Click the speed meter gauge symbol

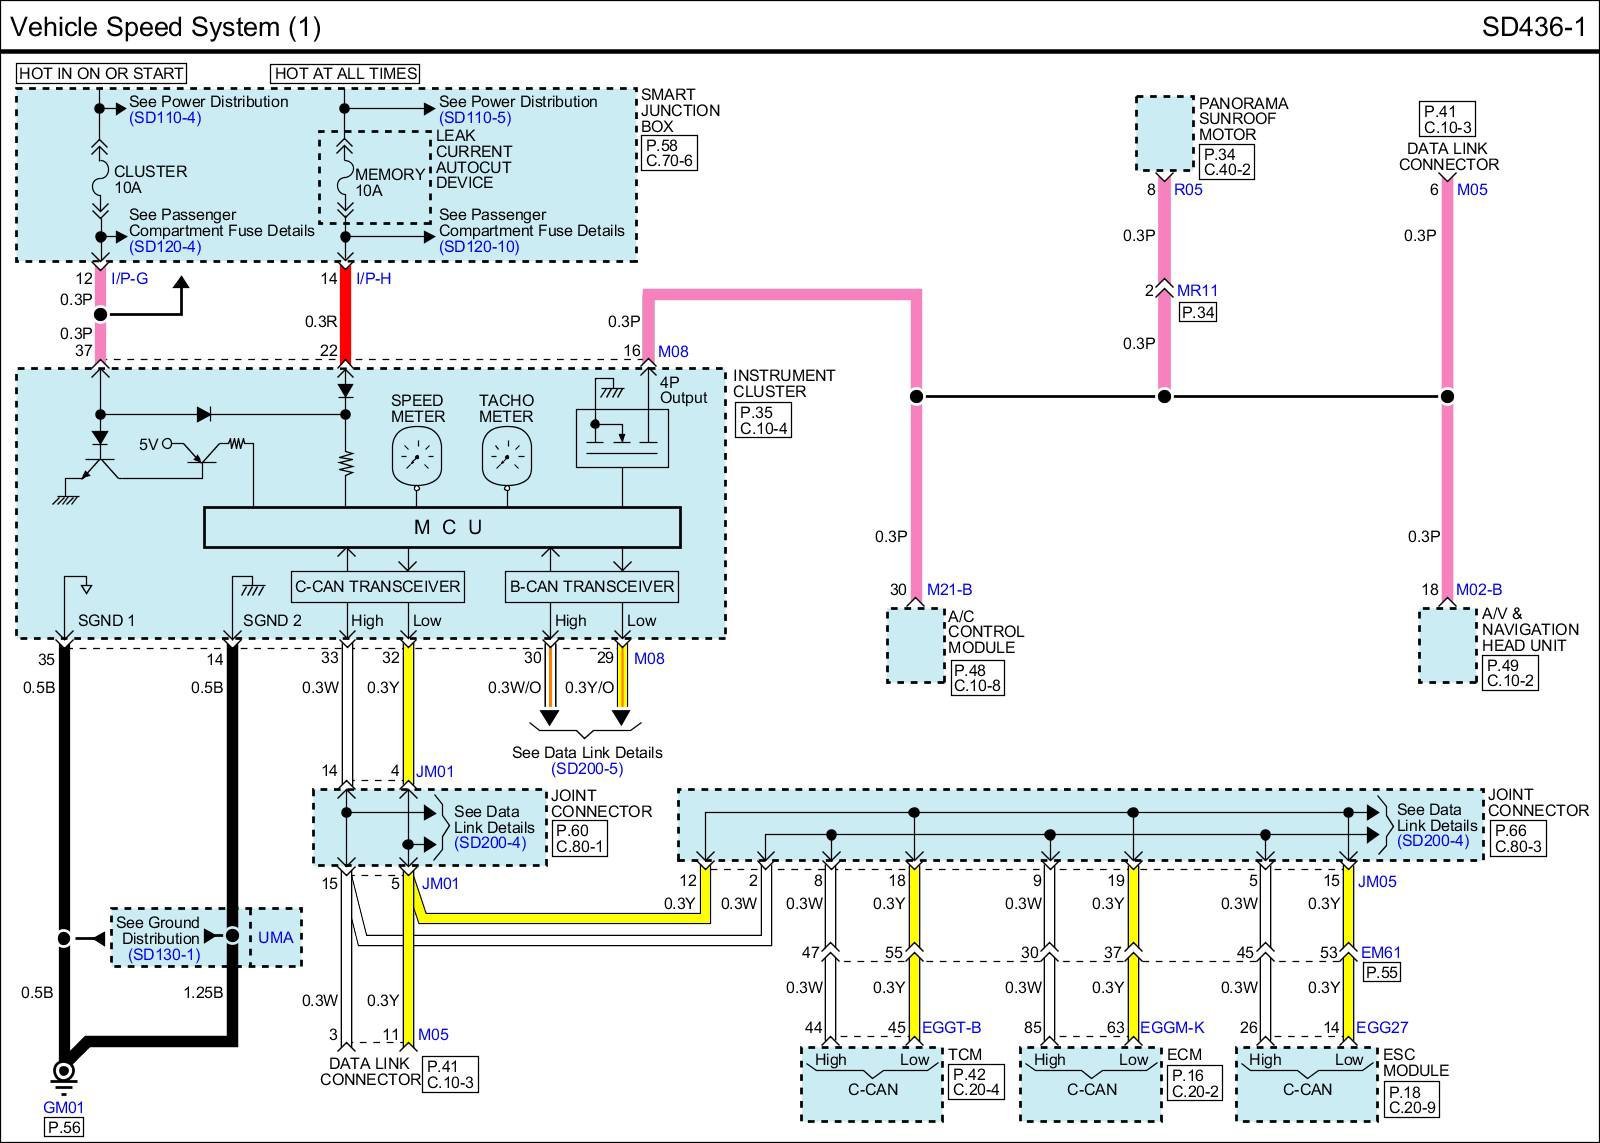click(x=417, y=457)
